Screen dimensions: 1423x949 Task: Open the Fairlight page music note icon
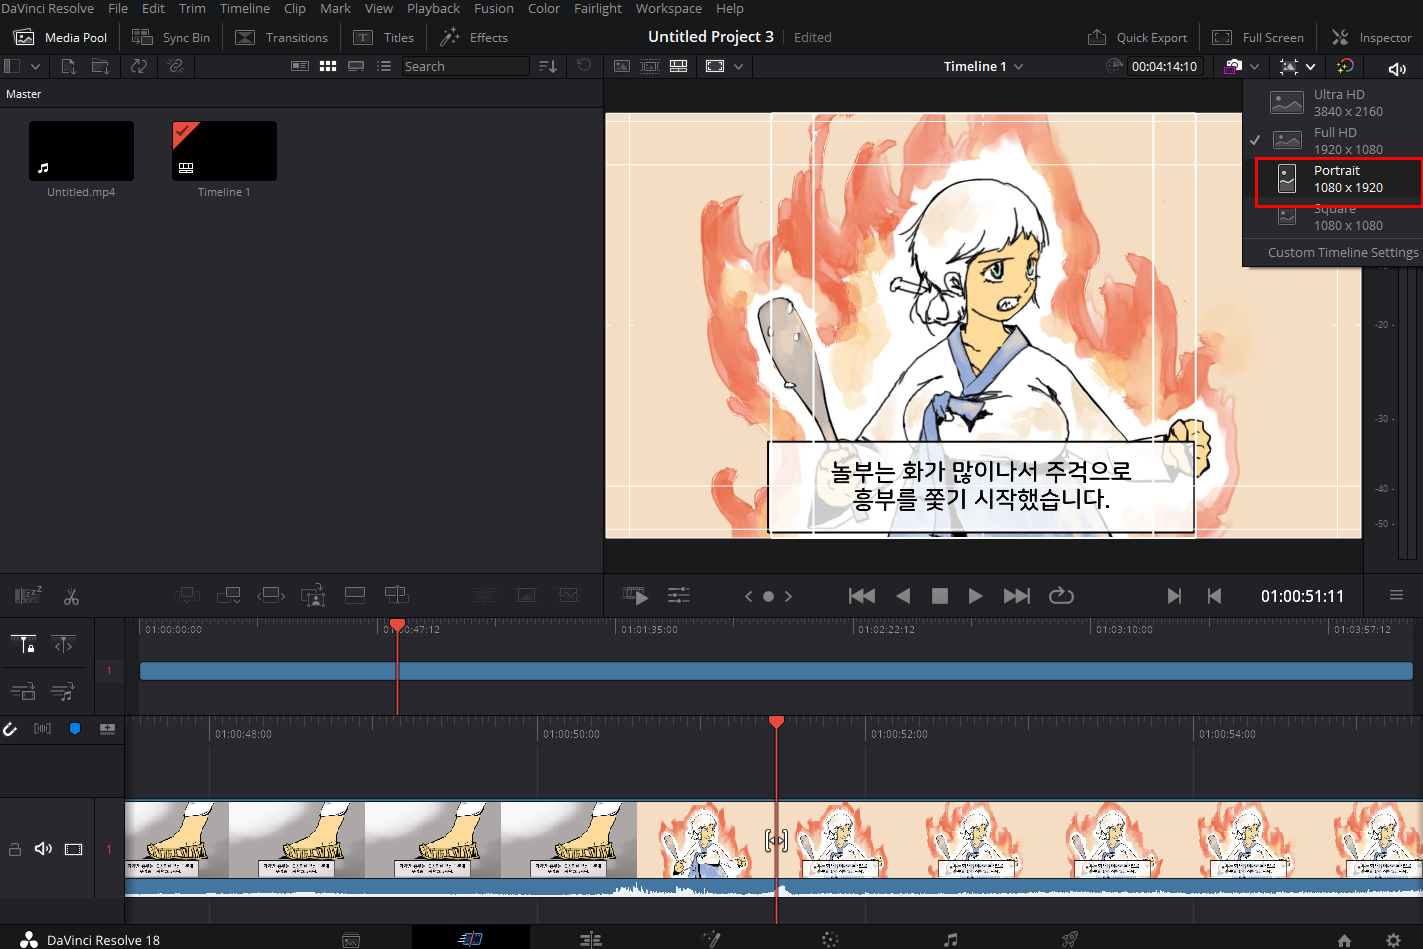950,939
